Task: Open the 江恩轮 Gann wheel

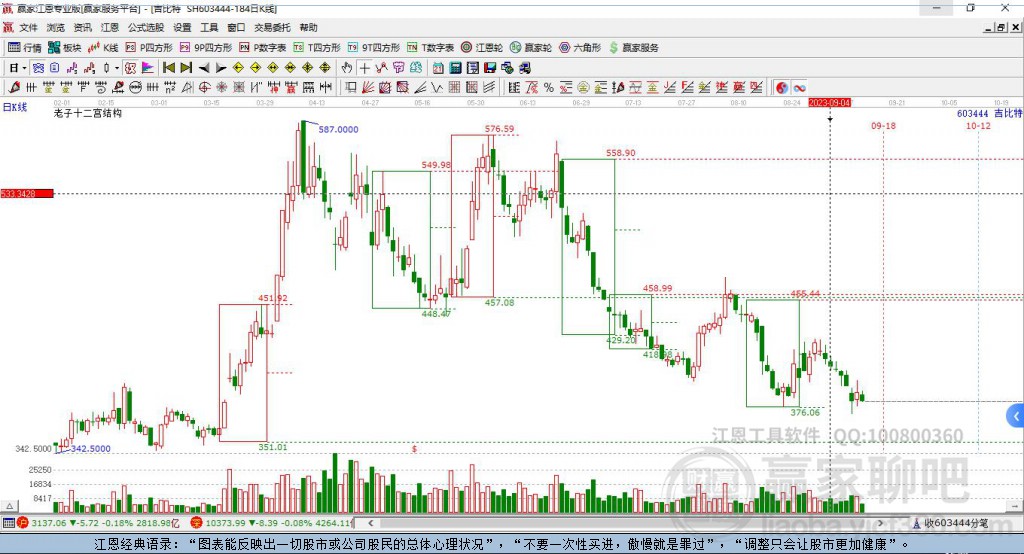Action: 482,48
